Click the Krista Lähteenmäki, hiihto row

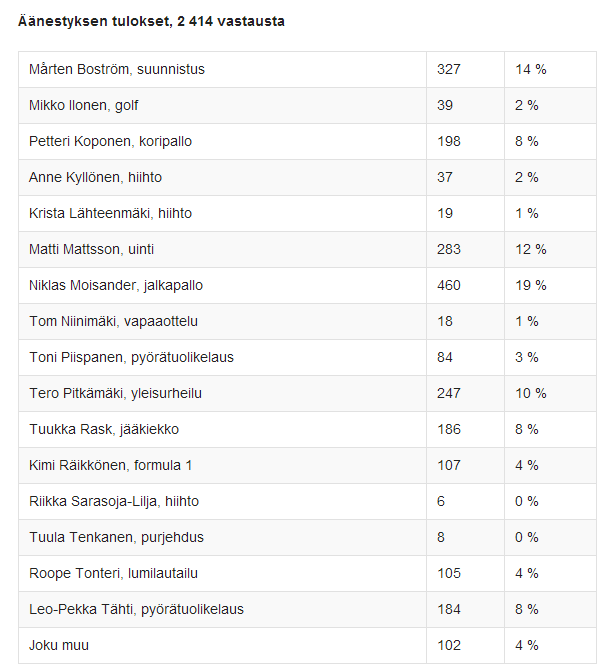(x=307, y=213)
